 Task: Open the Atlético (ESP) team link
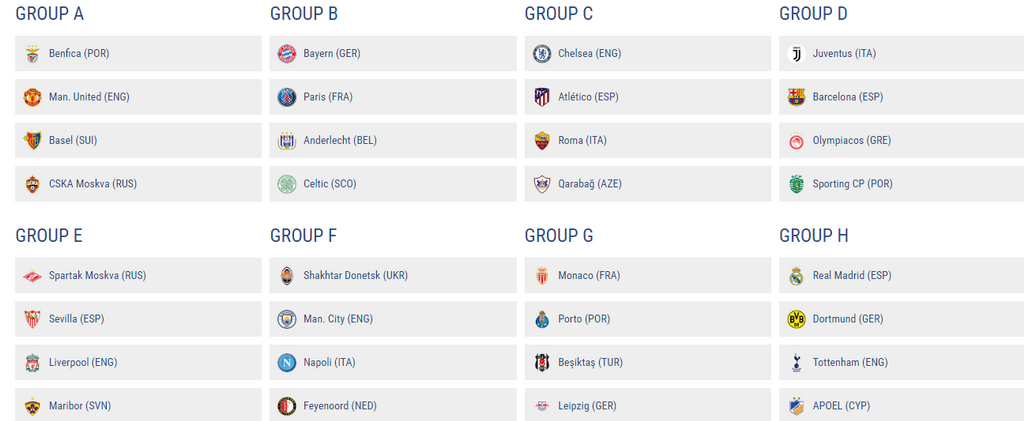(x=588, y=97)
